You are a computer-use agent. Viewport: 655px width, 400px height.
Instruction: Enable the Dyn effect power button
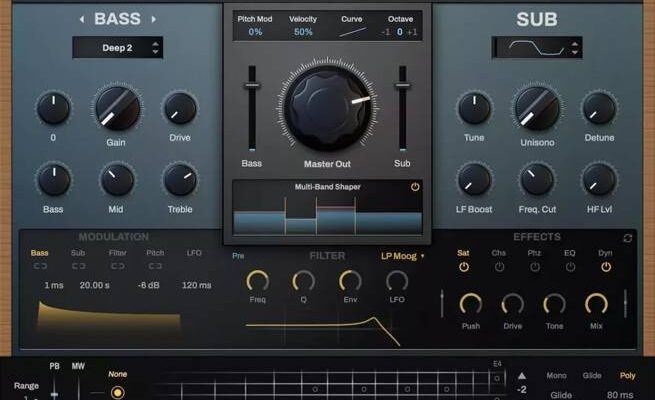[x=605, y=267]
